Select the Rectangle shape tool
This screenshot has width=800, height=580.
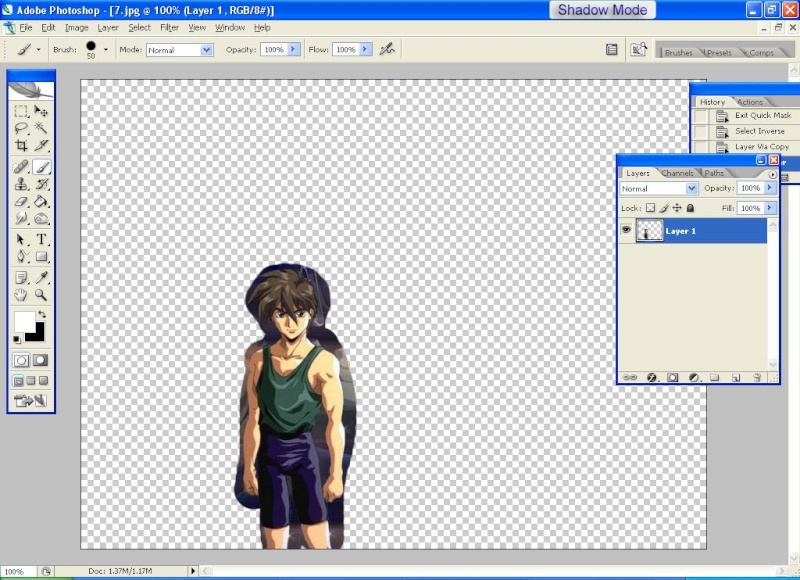[x=41, y=256]
